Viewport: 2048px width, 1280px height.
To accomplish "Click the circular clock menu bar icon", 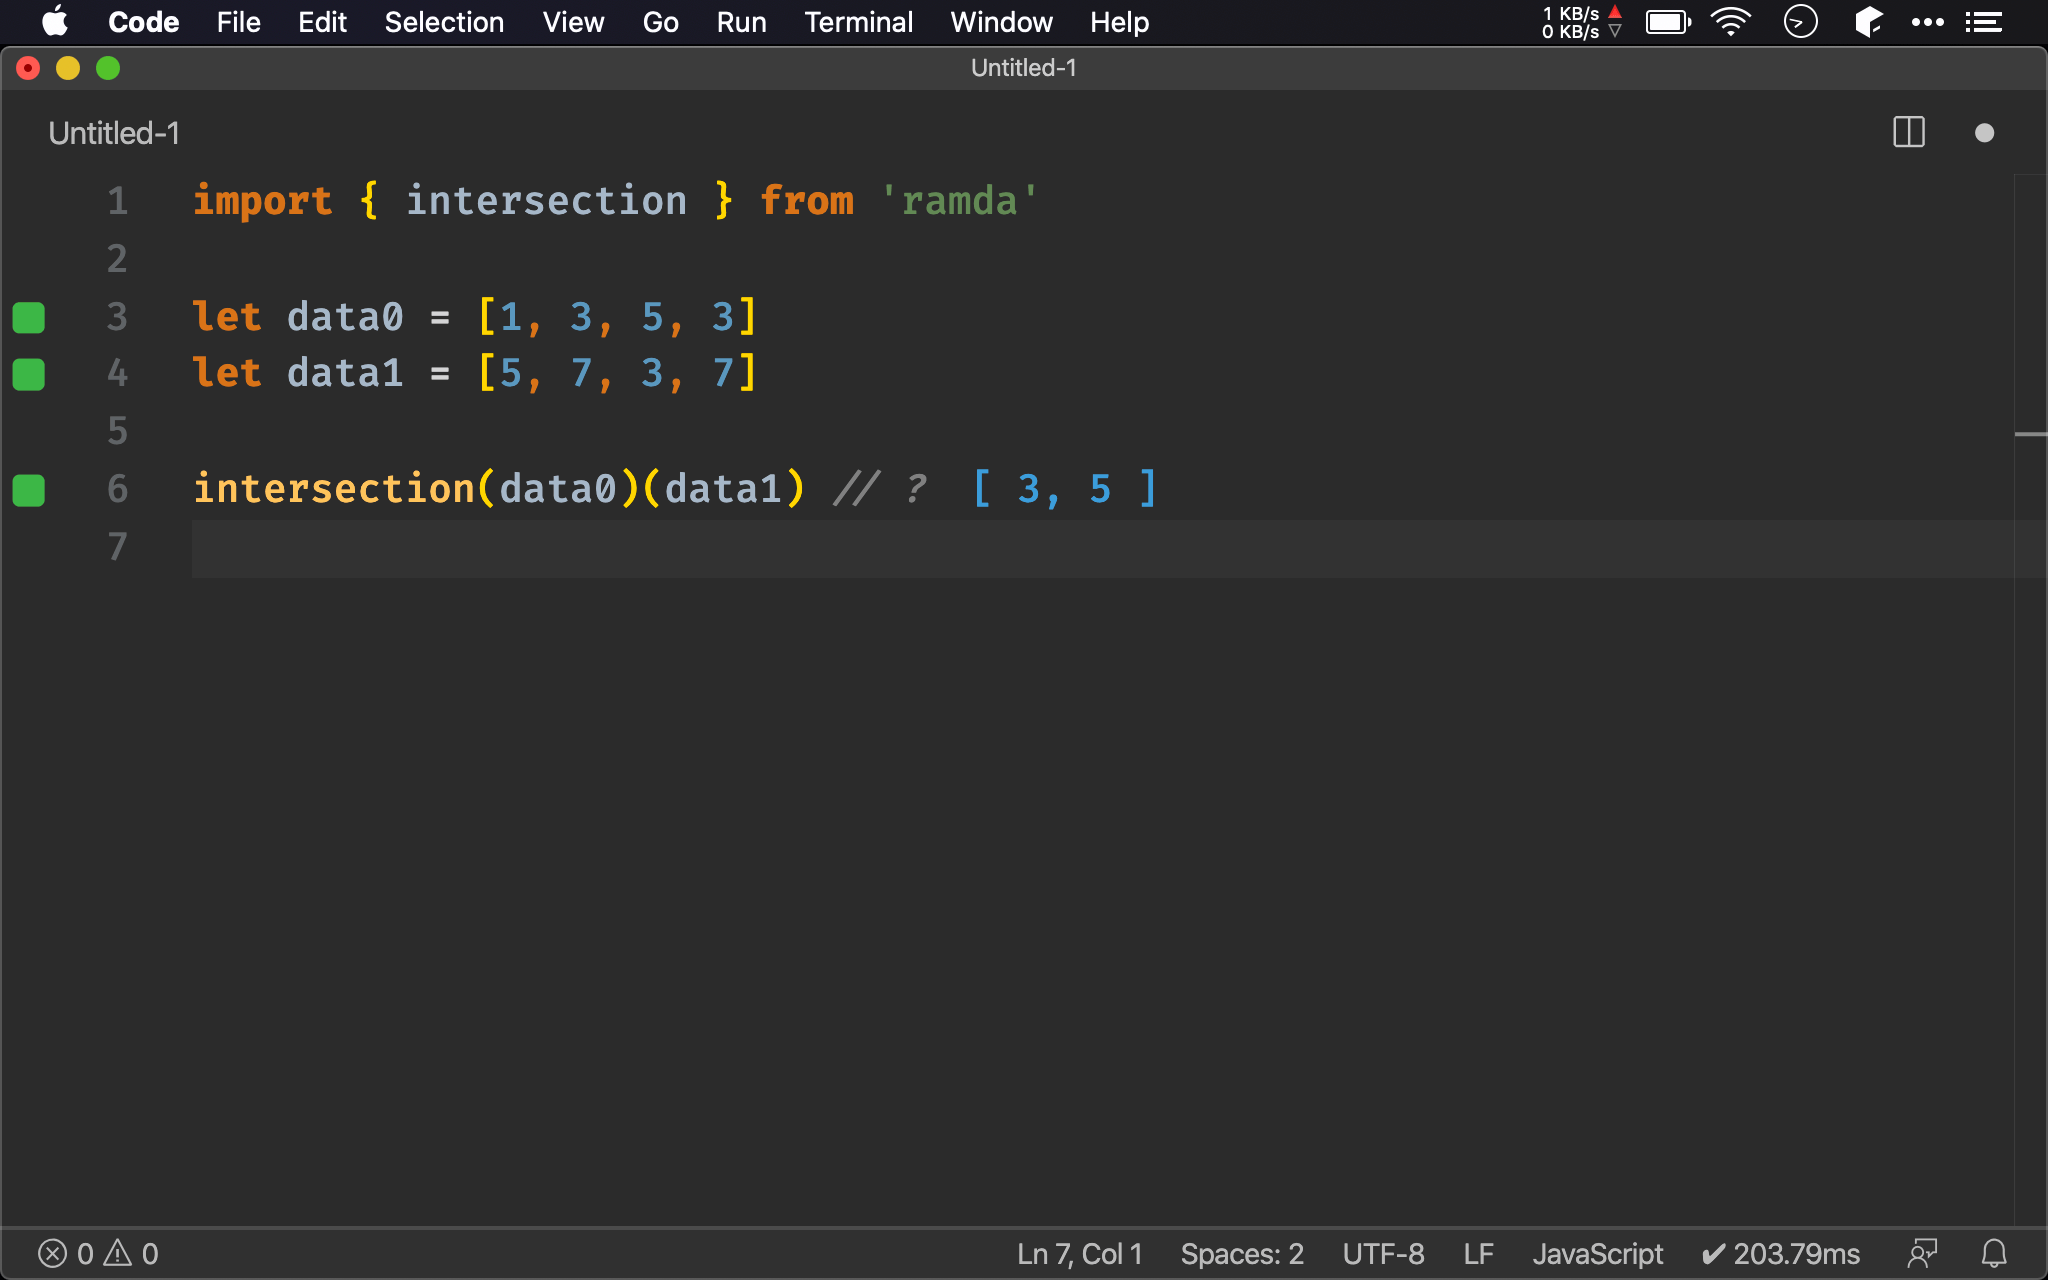I will pyautogui.click(x=1800, y=22).
